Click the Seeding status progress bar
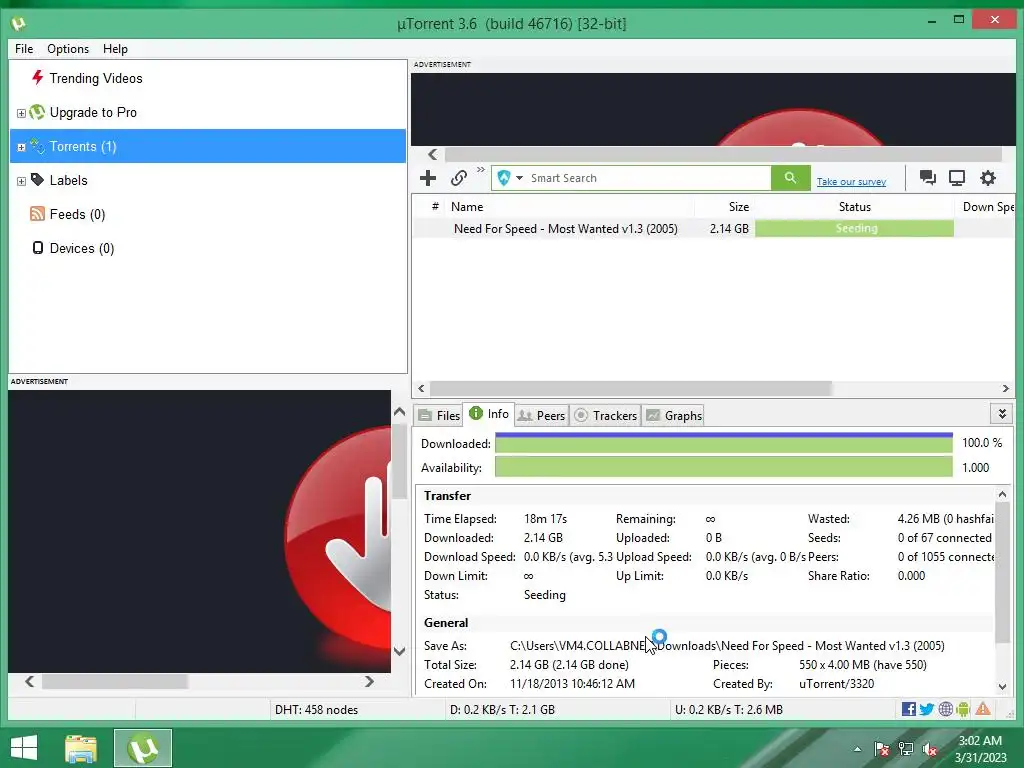 [854, 229]
